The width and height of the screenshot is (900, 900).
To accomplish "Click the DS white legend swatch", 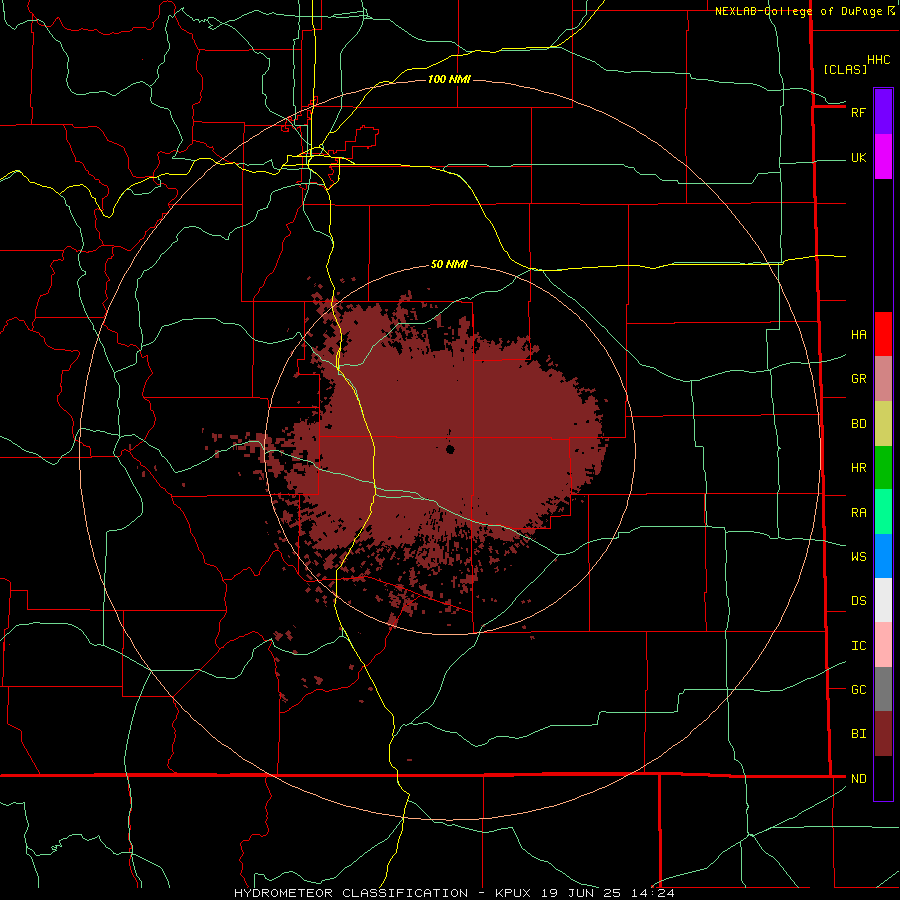I will pyautogui.click(x=883, y=600).
